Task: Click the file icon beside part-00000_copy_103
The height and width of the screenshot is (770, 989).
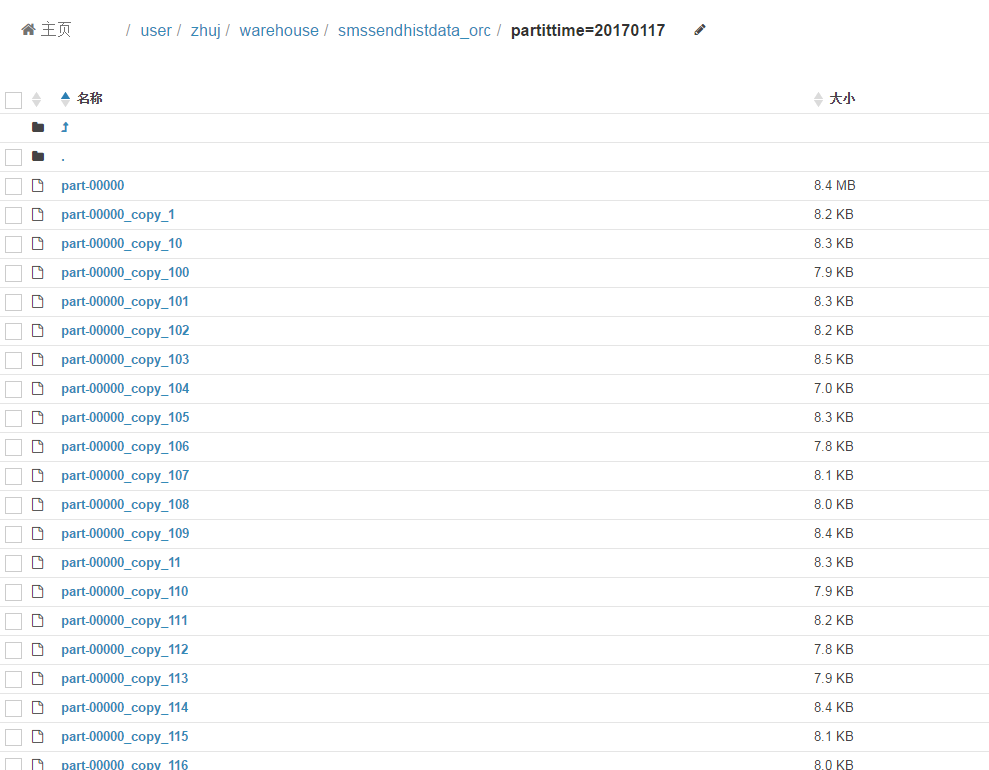Action: pos(38,359)
